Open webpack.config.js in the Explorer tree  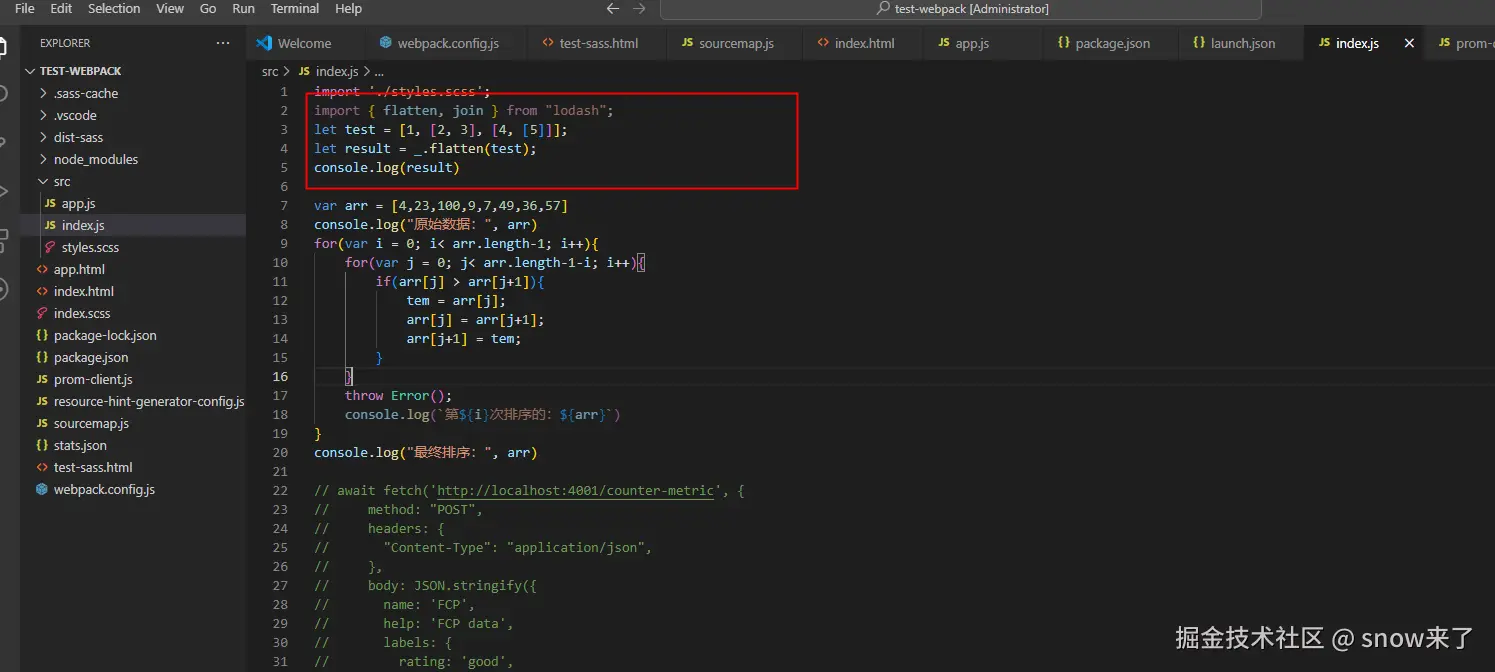pyautogui.click(x=133, y=489)
